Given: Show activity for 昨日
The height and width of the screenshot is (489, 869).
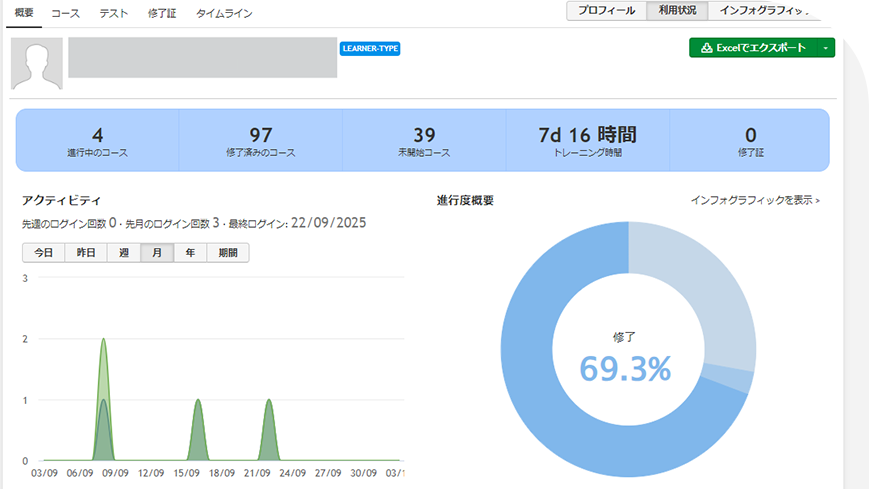Looking at the screenshot, I should click(86, 253).
